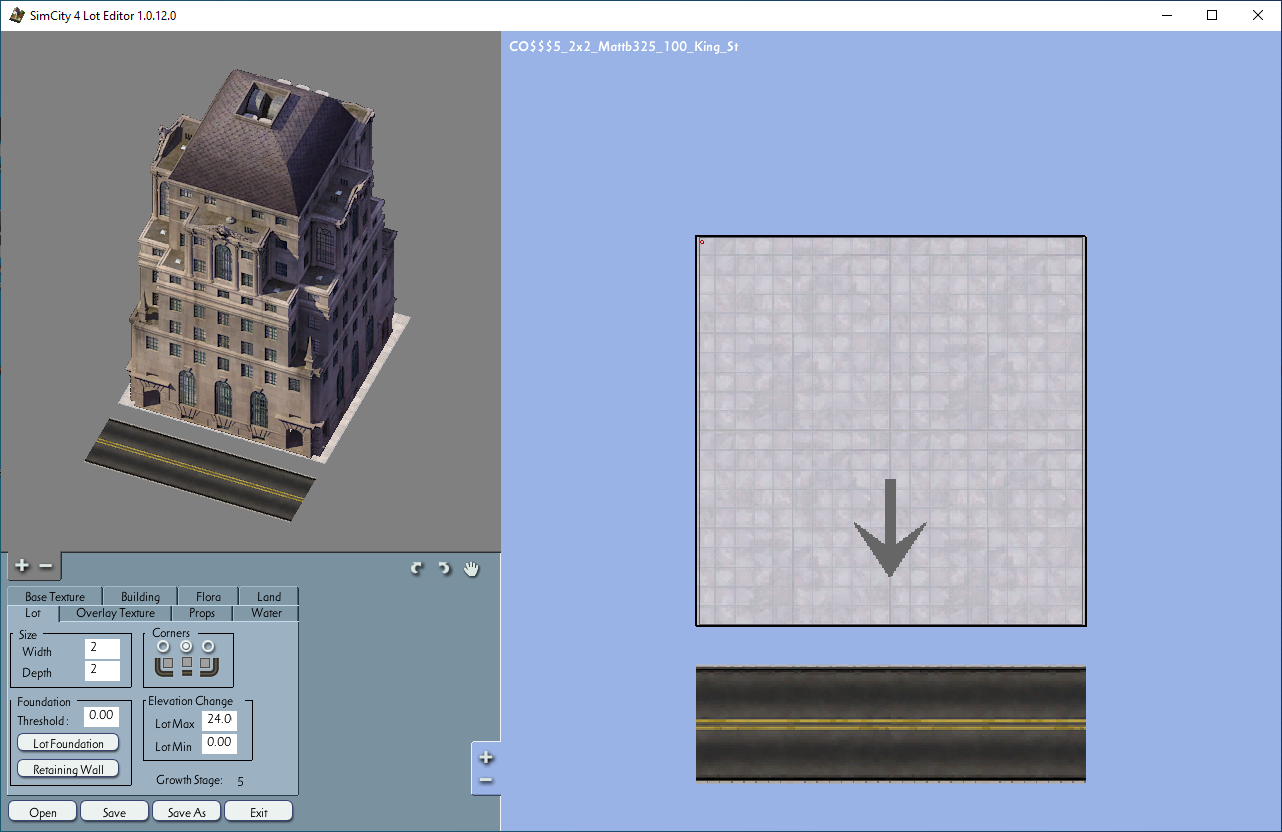Click the Retaining Wall button
This screenshot has height=832, width=1282.
pos(68,769)
